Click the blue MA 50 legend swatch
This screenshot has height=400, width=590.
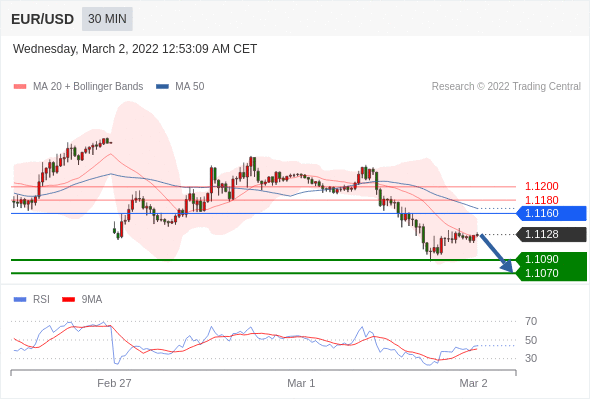(x=162, y=87)
